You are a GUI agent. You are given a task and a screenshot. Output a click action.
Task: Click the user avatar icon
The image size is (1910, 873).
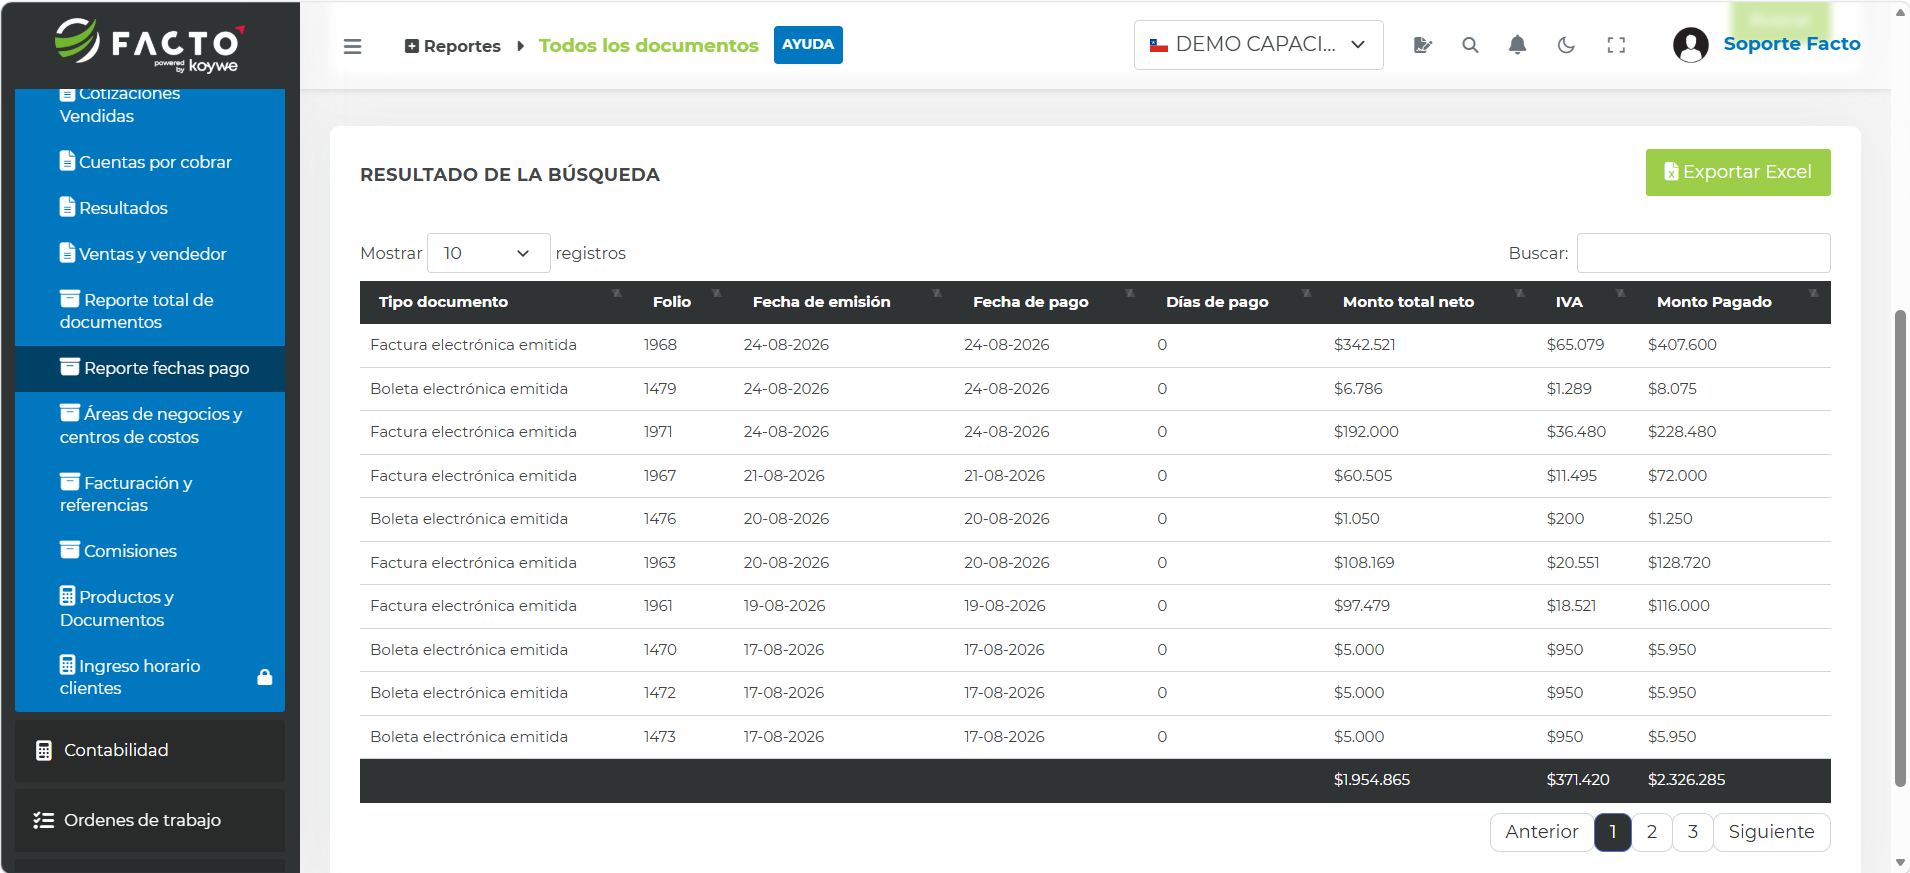[1691, 45]
